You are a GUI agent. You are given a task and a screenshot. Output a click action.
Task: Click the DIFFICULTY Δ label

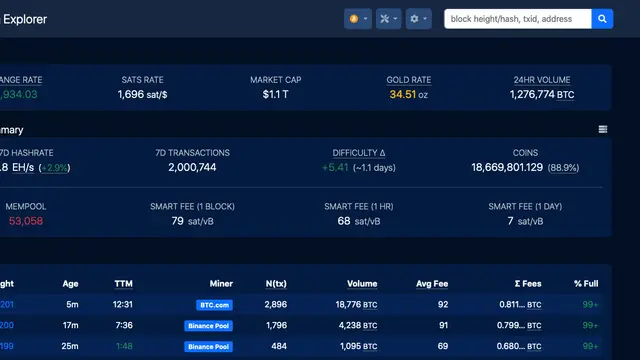pos(358,153)
